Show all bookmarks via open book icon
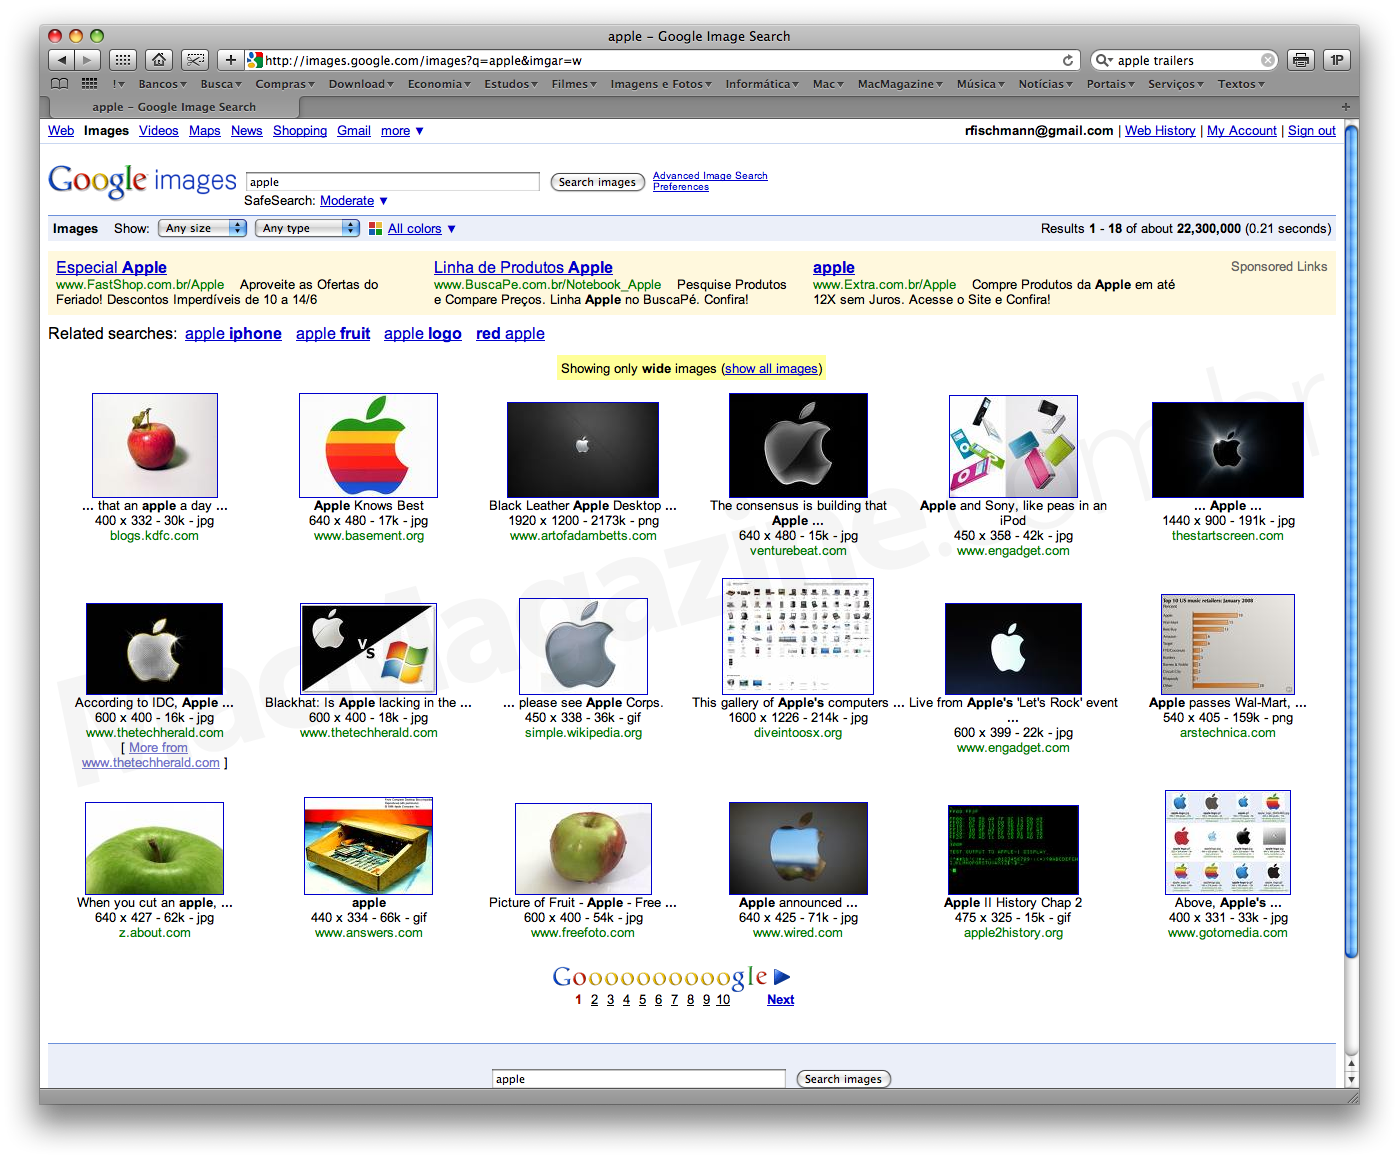This screenshot has height=1159, width=1399. pos(60,84)
